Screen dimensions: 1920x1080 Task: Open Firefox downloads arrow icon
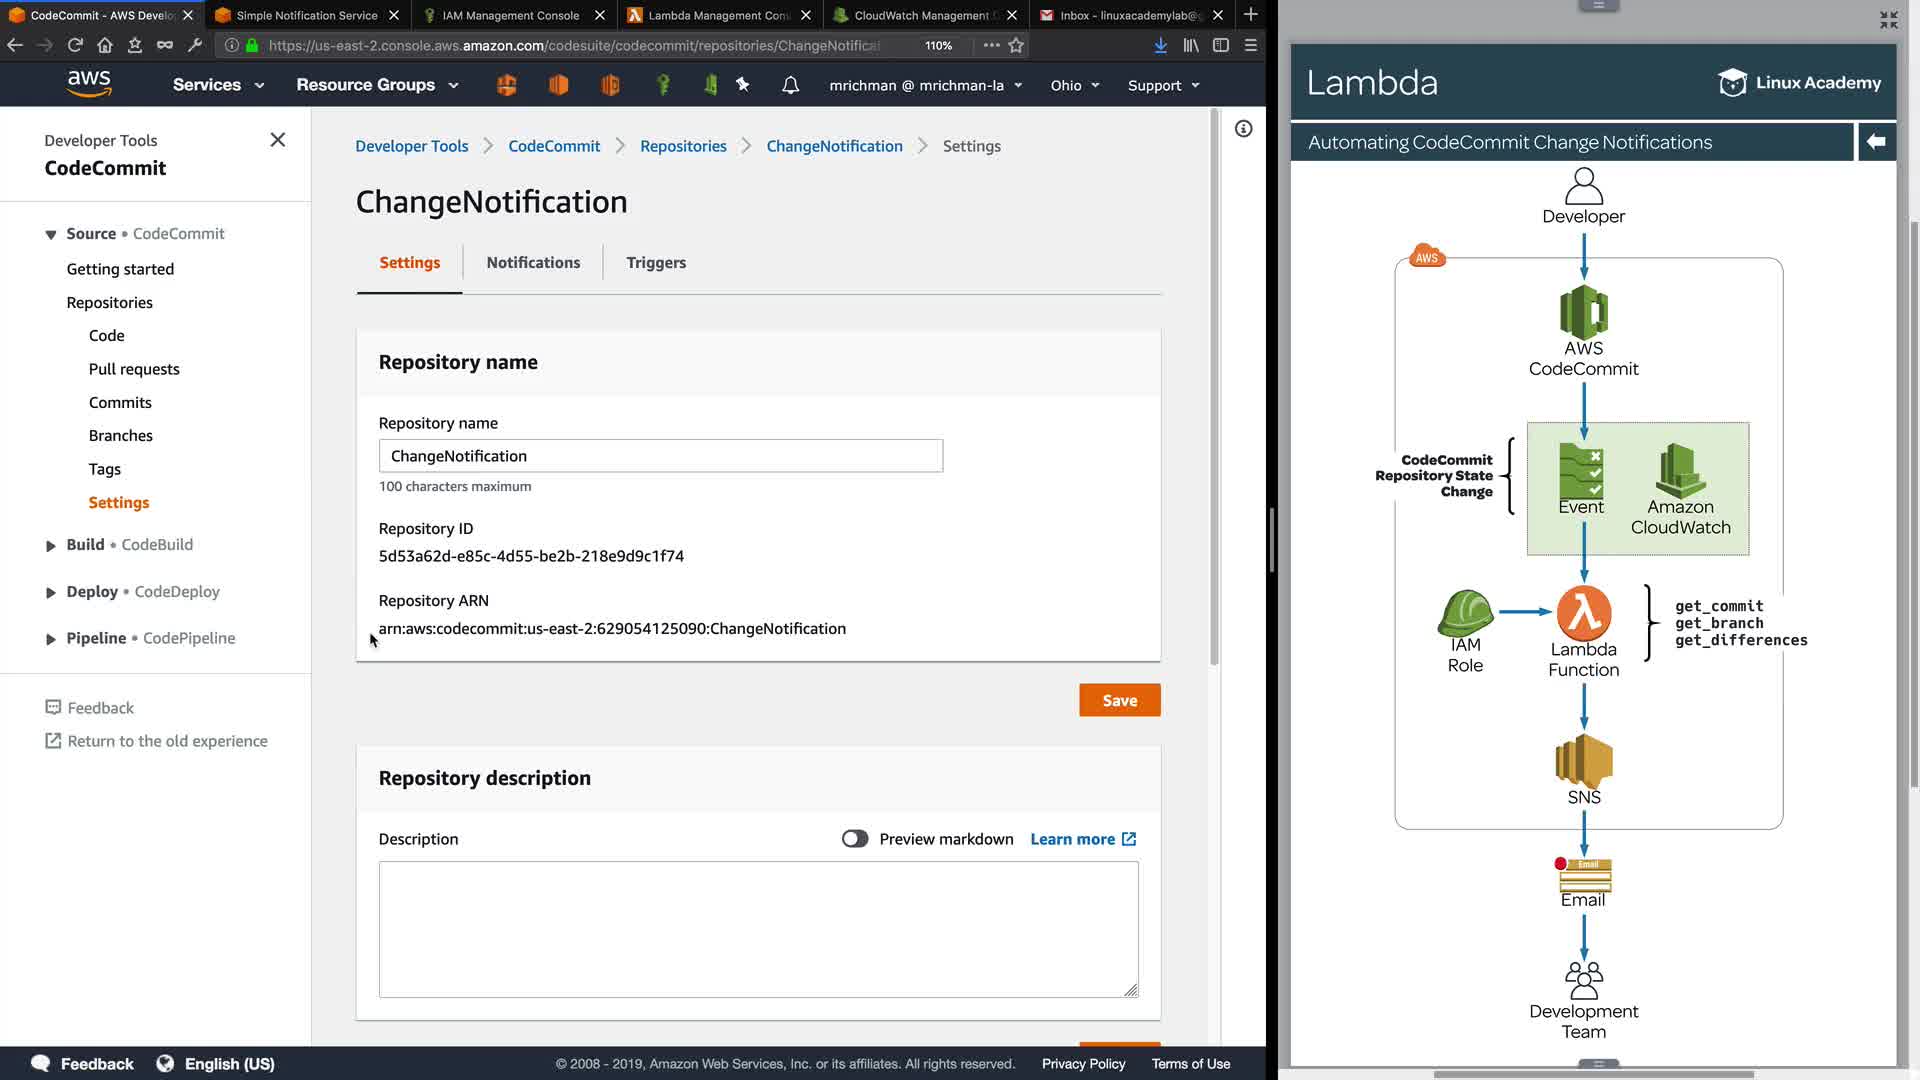pyautogui.click(x=1160, y=45)
